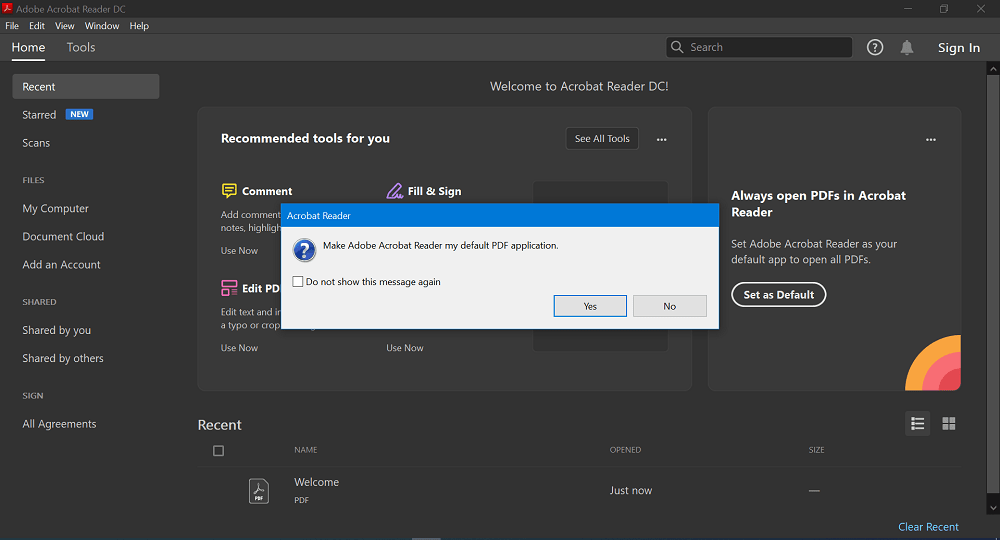The width and height of the screenshot is (1000, 540).
Task: Open the View menu
Action: [x=64, y=26]
